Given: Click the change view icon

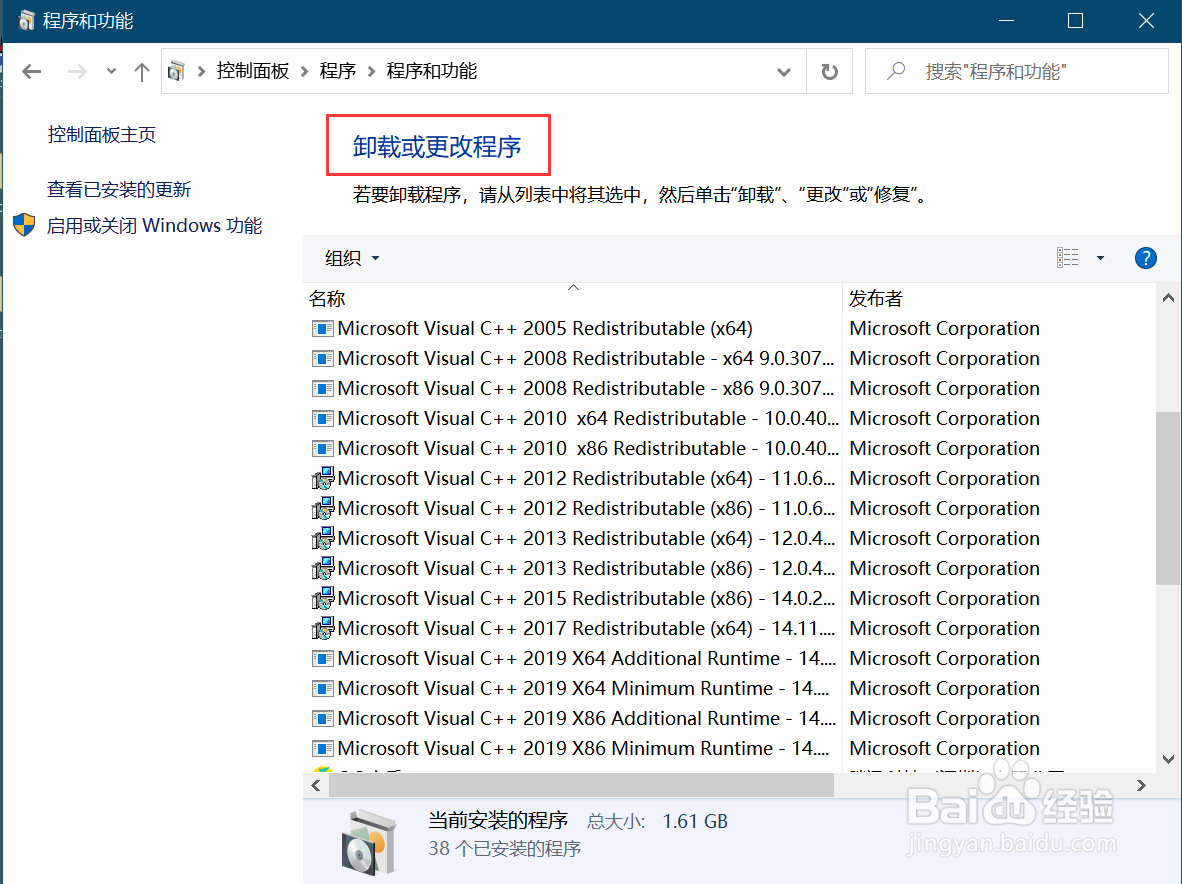Looking at the screenshot, I should tap(1067, 258).
